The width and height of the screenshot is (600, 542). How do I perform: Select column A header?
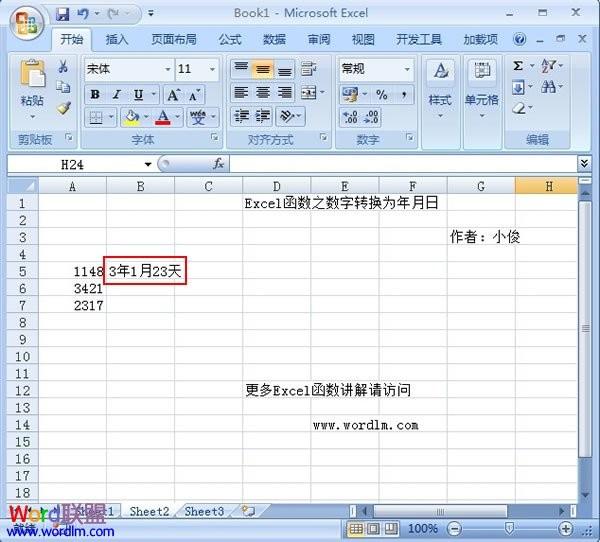[x=72, y=186]
